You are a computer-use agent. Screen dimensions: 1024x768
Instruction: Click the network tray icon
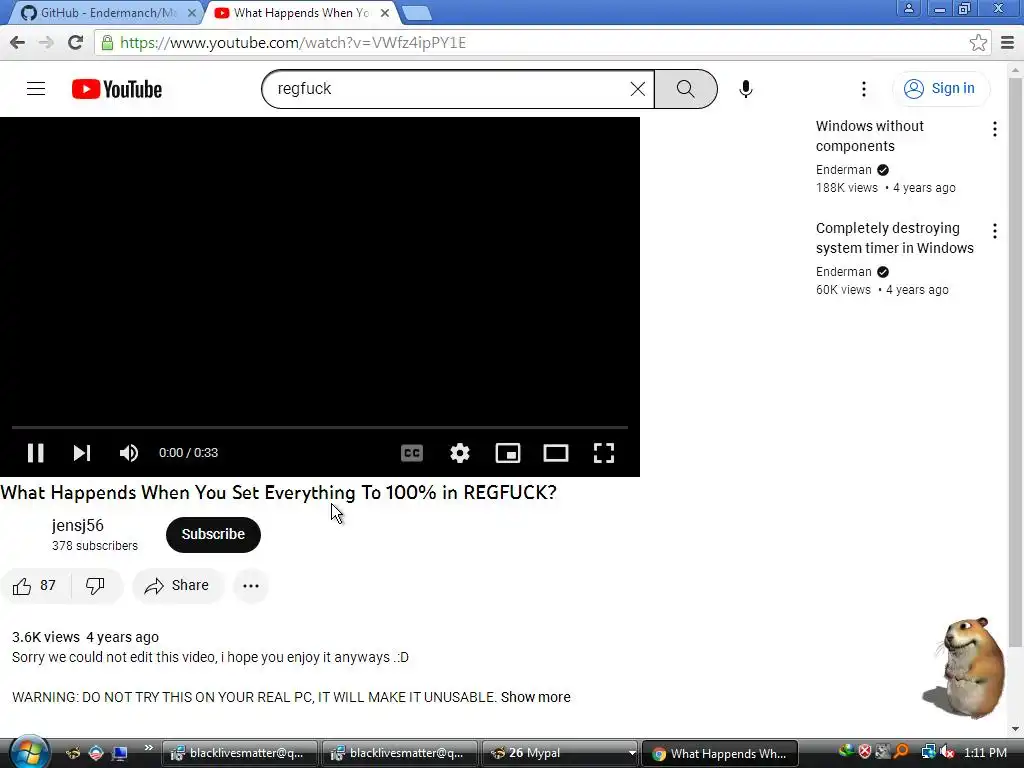coord(928,752)
